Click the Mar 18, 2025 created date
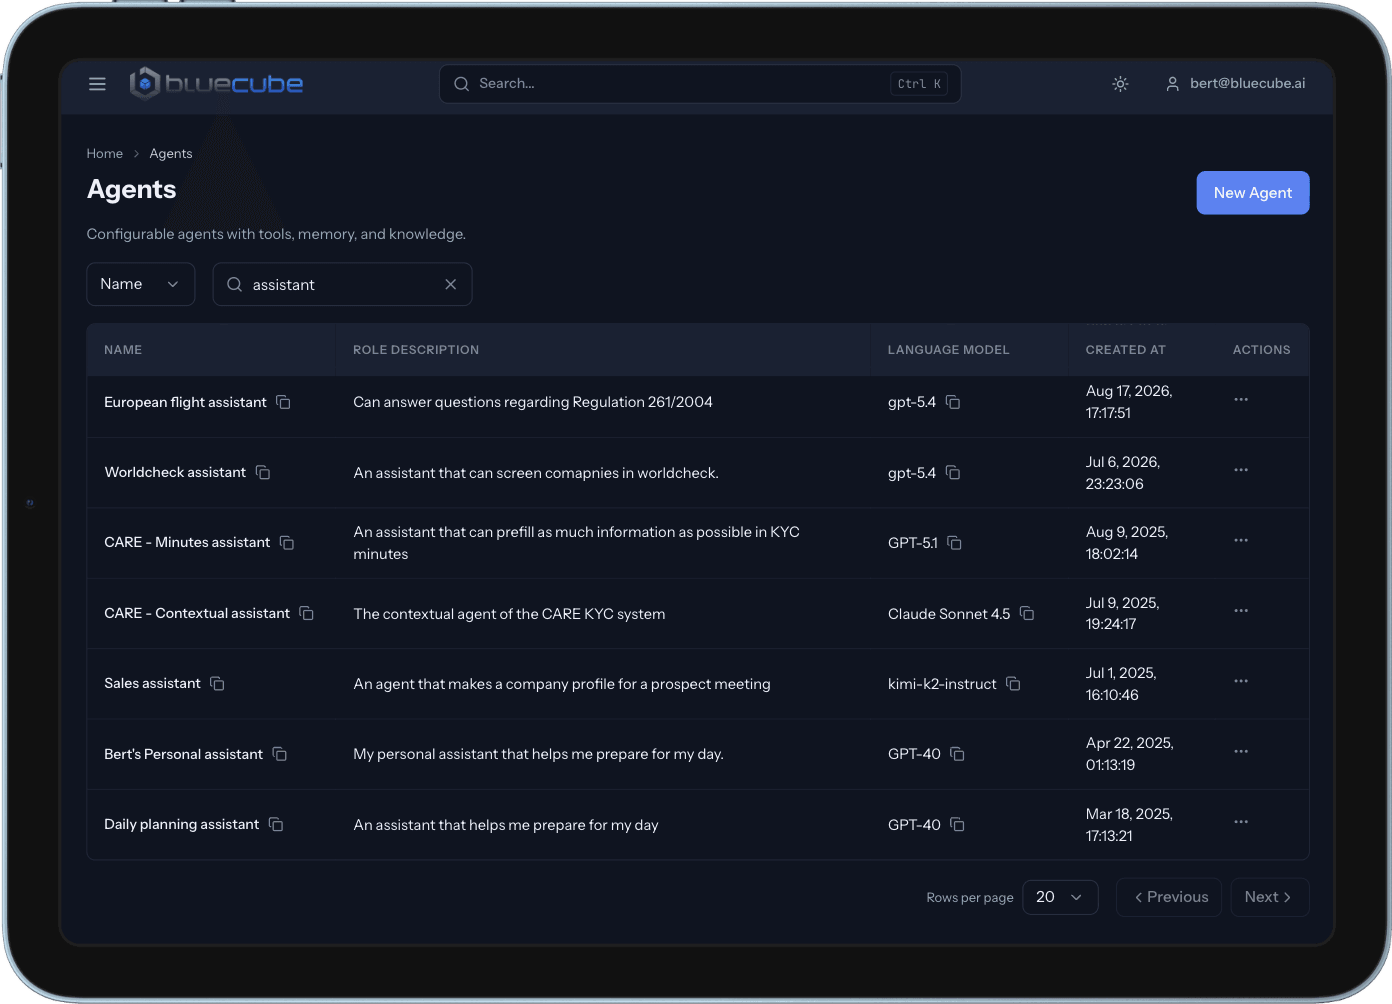Screen dimensions: 1392x1004 coord(1129,825)
